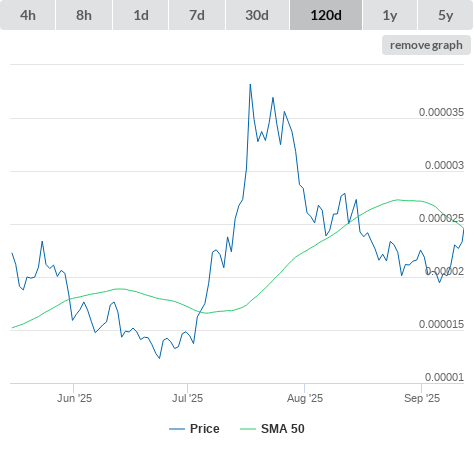Click the 0.00002 y-axis label
This screenshot has width=474, height=455.
(x=444, y=271)
